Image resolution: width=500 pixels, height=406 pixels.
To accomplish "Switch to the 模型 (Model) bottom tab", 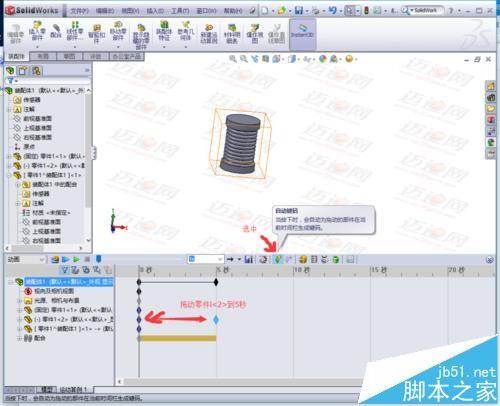I will click(46, 389).
